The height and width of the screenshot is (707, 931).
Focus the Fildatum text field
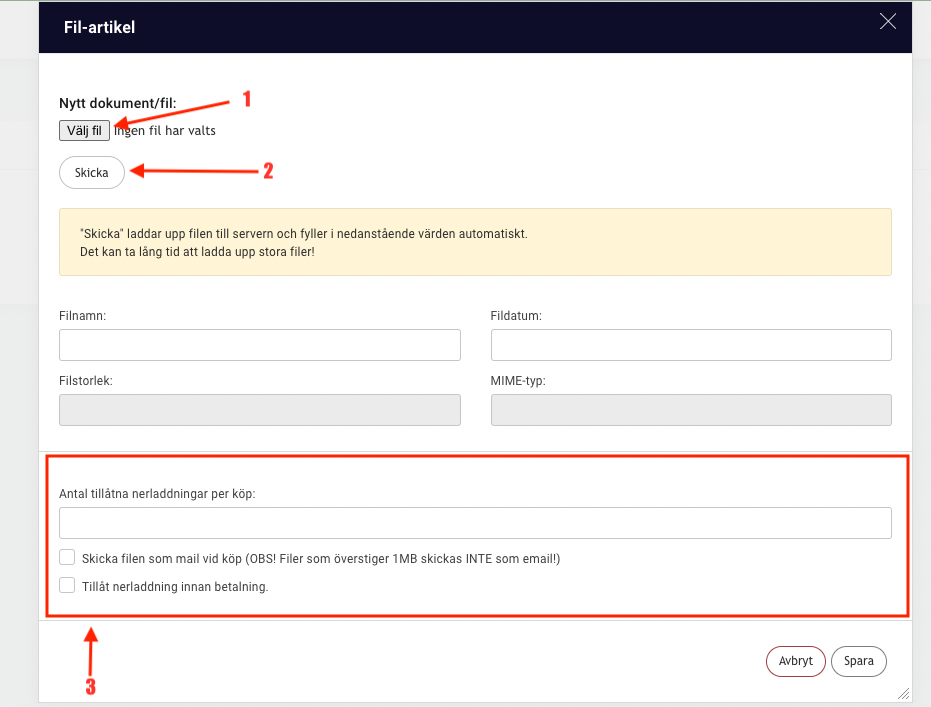691,345
